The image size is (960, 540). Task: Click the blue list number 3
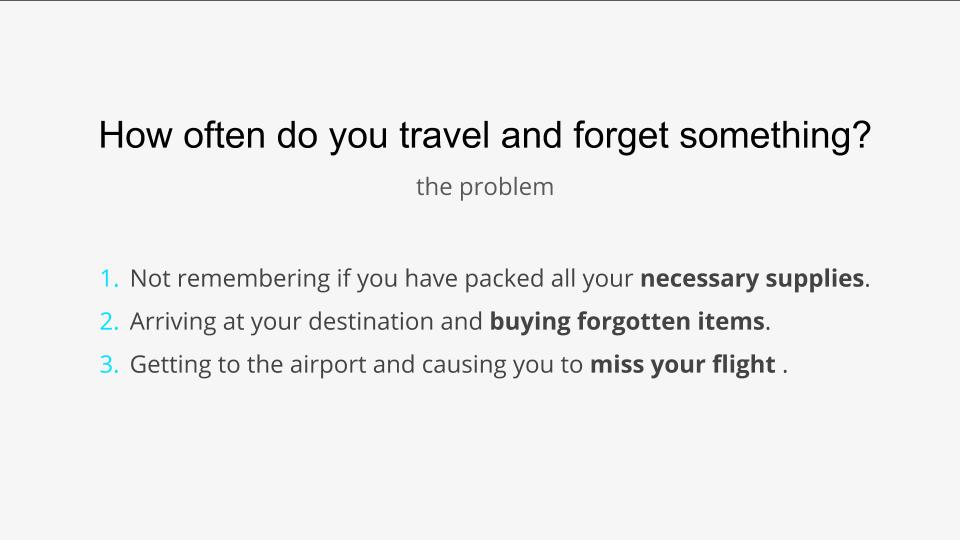pyautogui.click(x=109, y=364)
